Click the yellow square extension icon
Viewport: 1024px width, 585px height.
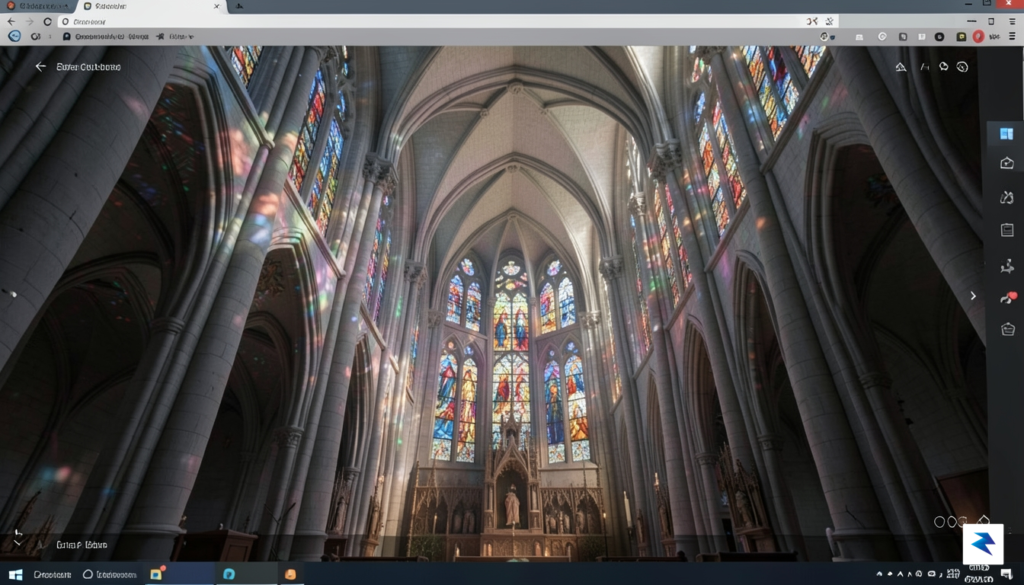(961, 37)
